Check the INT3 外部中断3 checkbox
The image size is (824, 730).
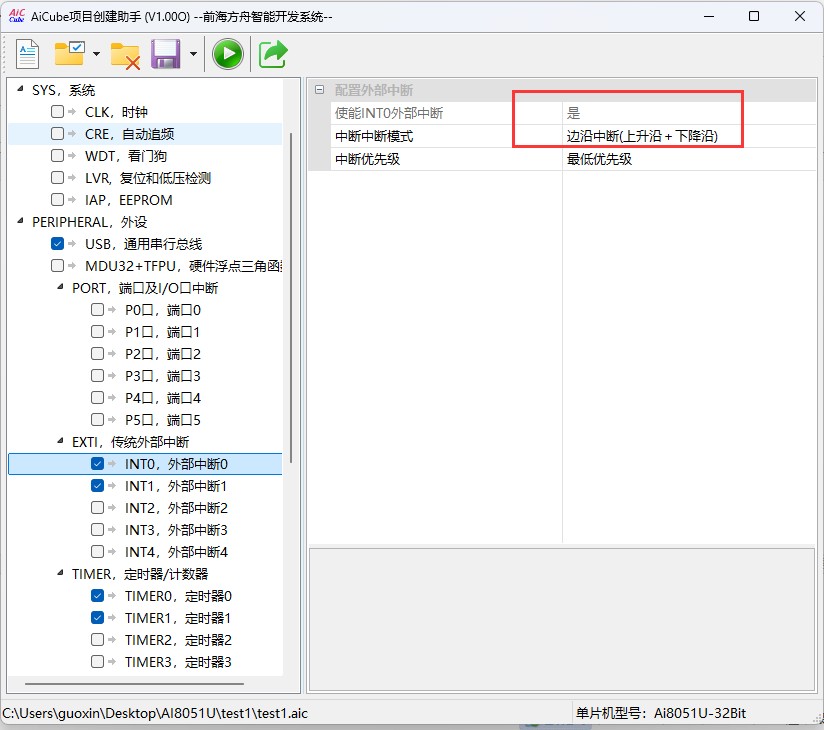point(97,529)
